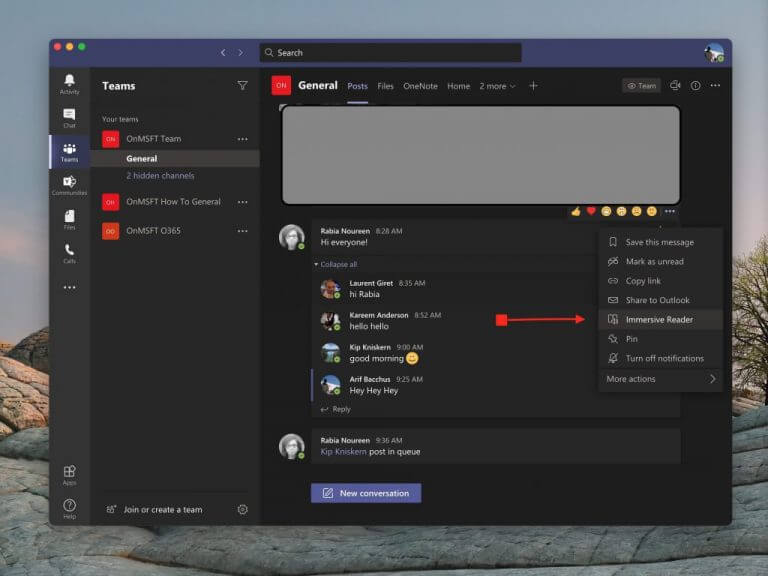Screen dimensions: 768x576
Task: Click the General channel red ON avatar
Action: [x=281, y=85]
